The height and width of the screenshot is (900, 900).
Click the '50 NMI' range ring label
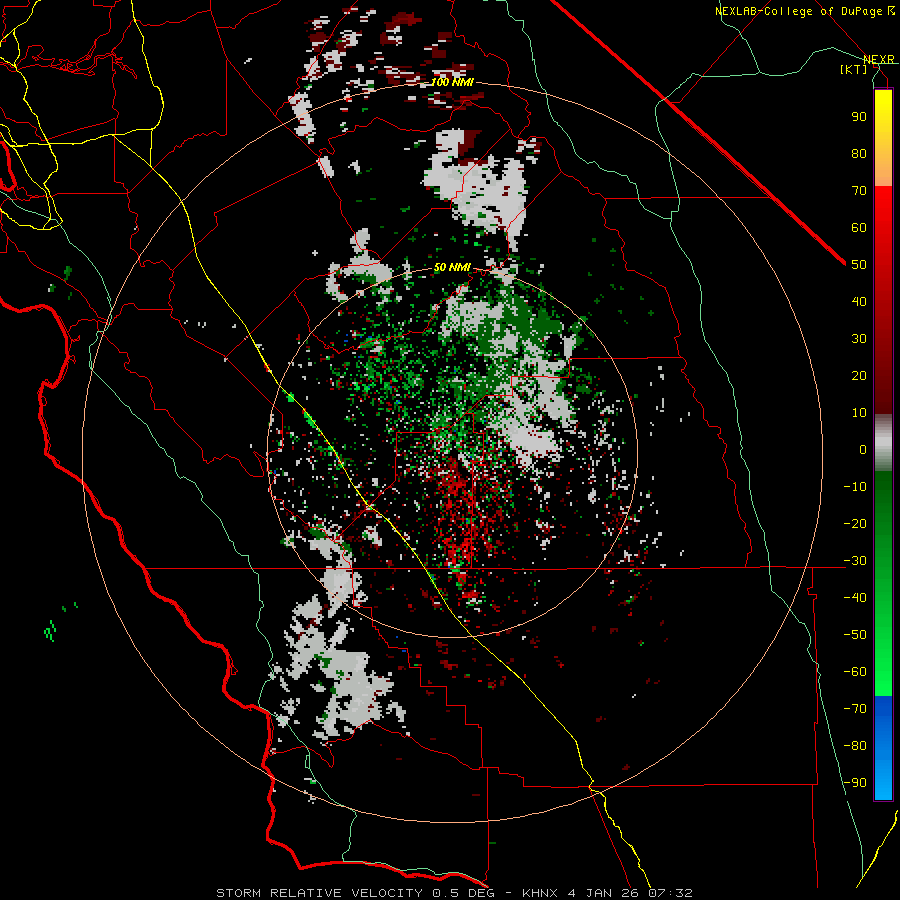click(452, 267)
